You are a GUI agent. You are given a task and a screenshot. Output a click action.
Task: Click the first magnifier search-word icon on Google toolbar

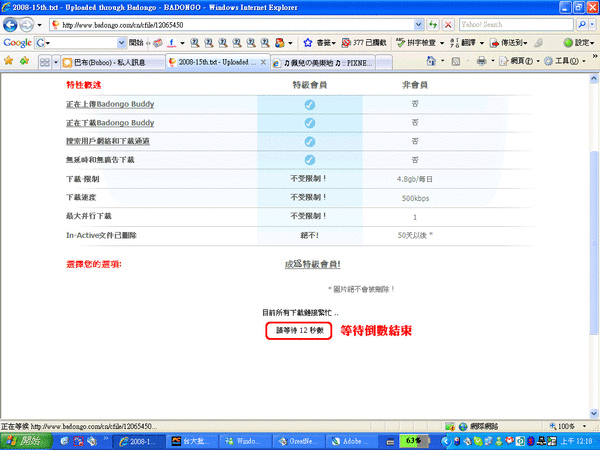point(194,42)
